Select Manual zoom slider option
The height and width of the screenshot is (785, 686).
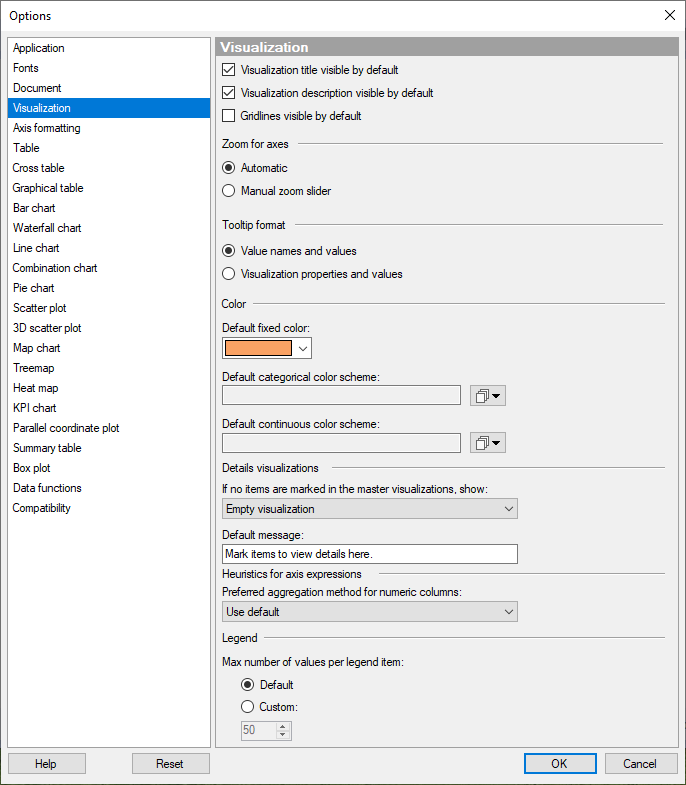click(x=229, y=191)
